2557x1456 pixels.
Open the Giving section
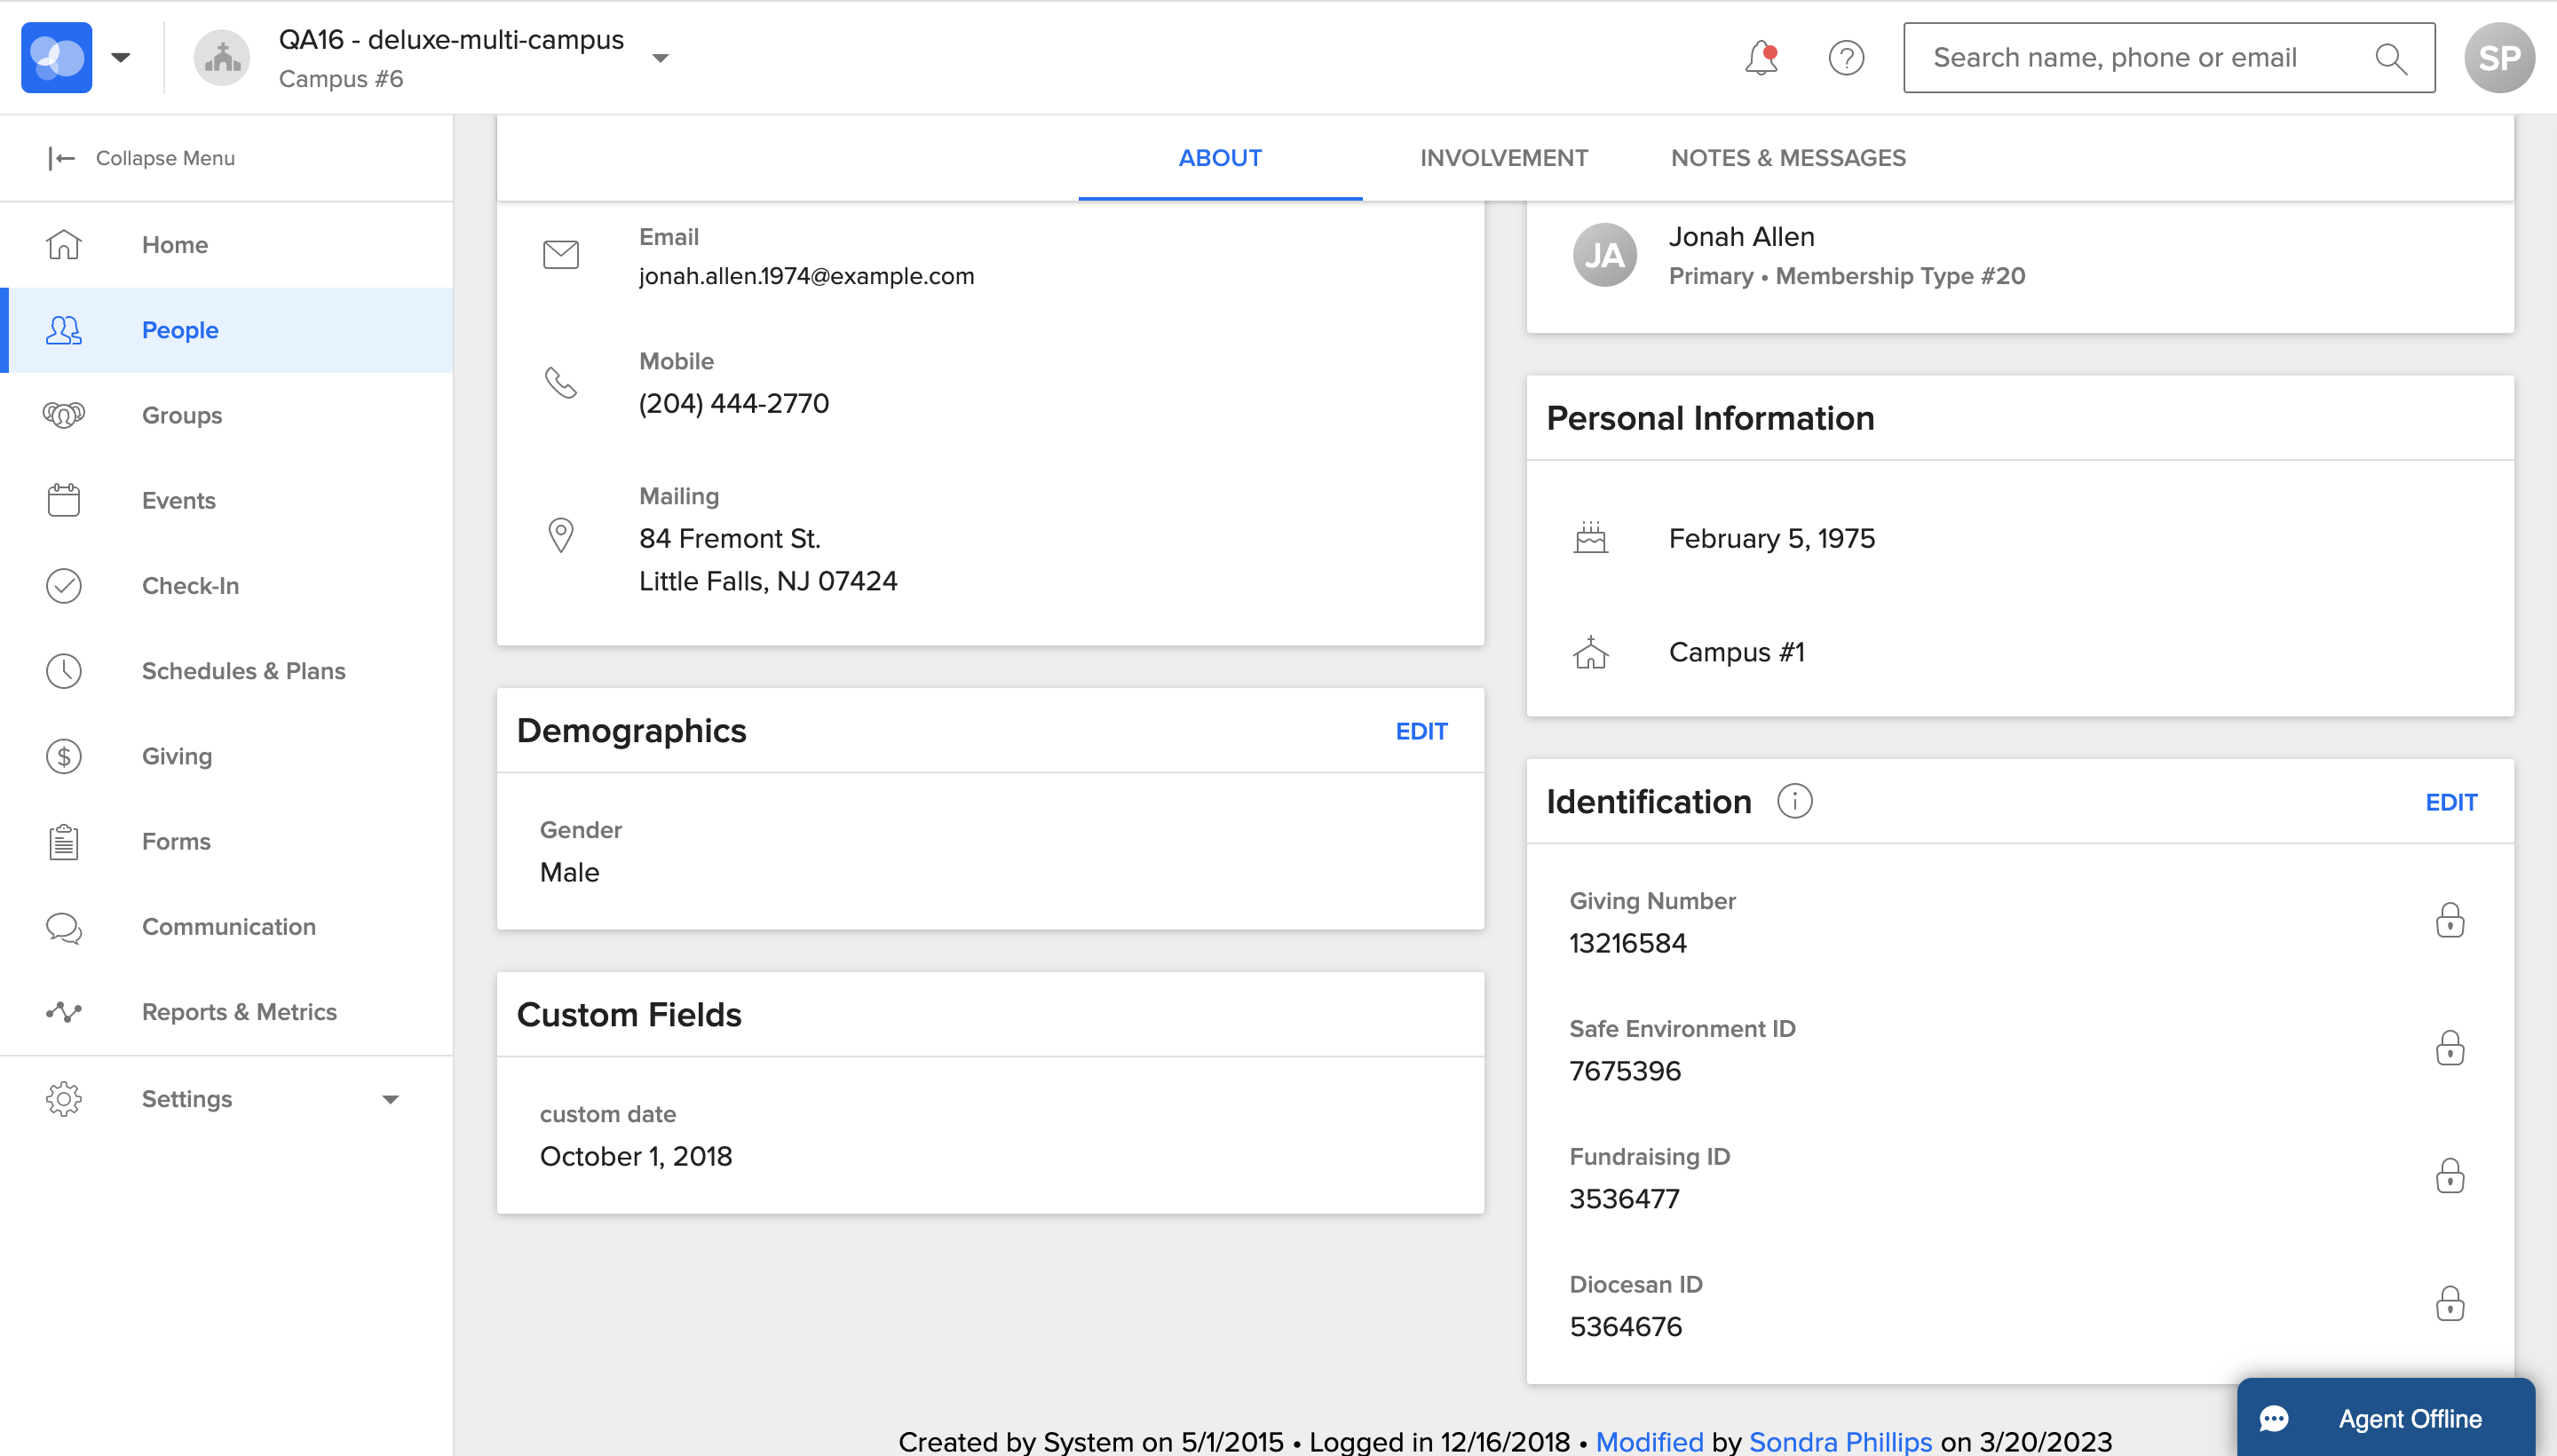(176, 756)
